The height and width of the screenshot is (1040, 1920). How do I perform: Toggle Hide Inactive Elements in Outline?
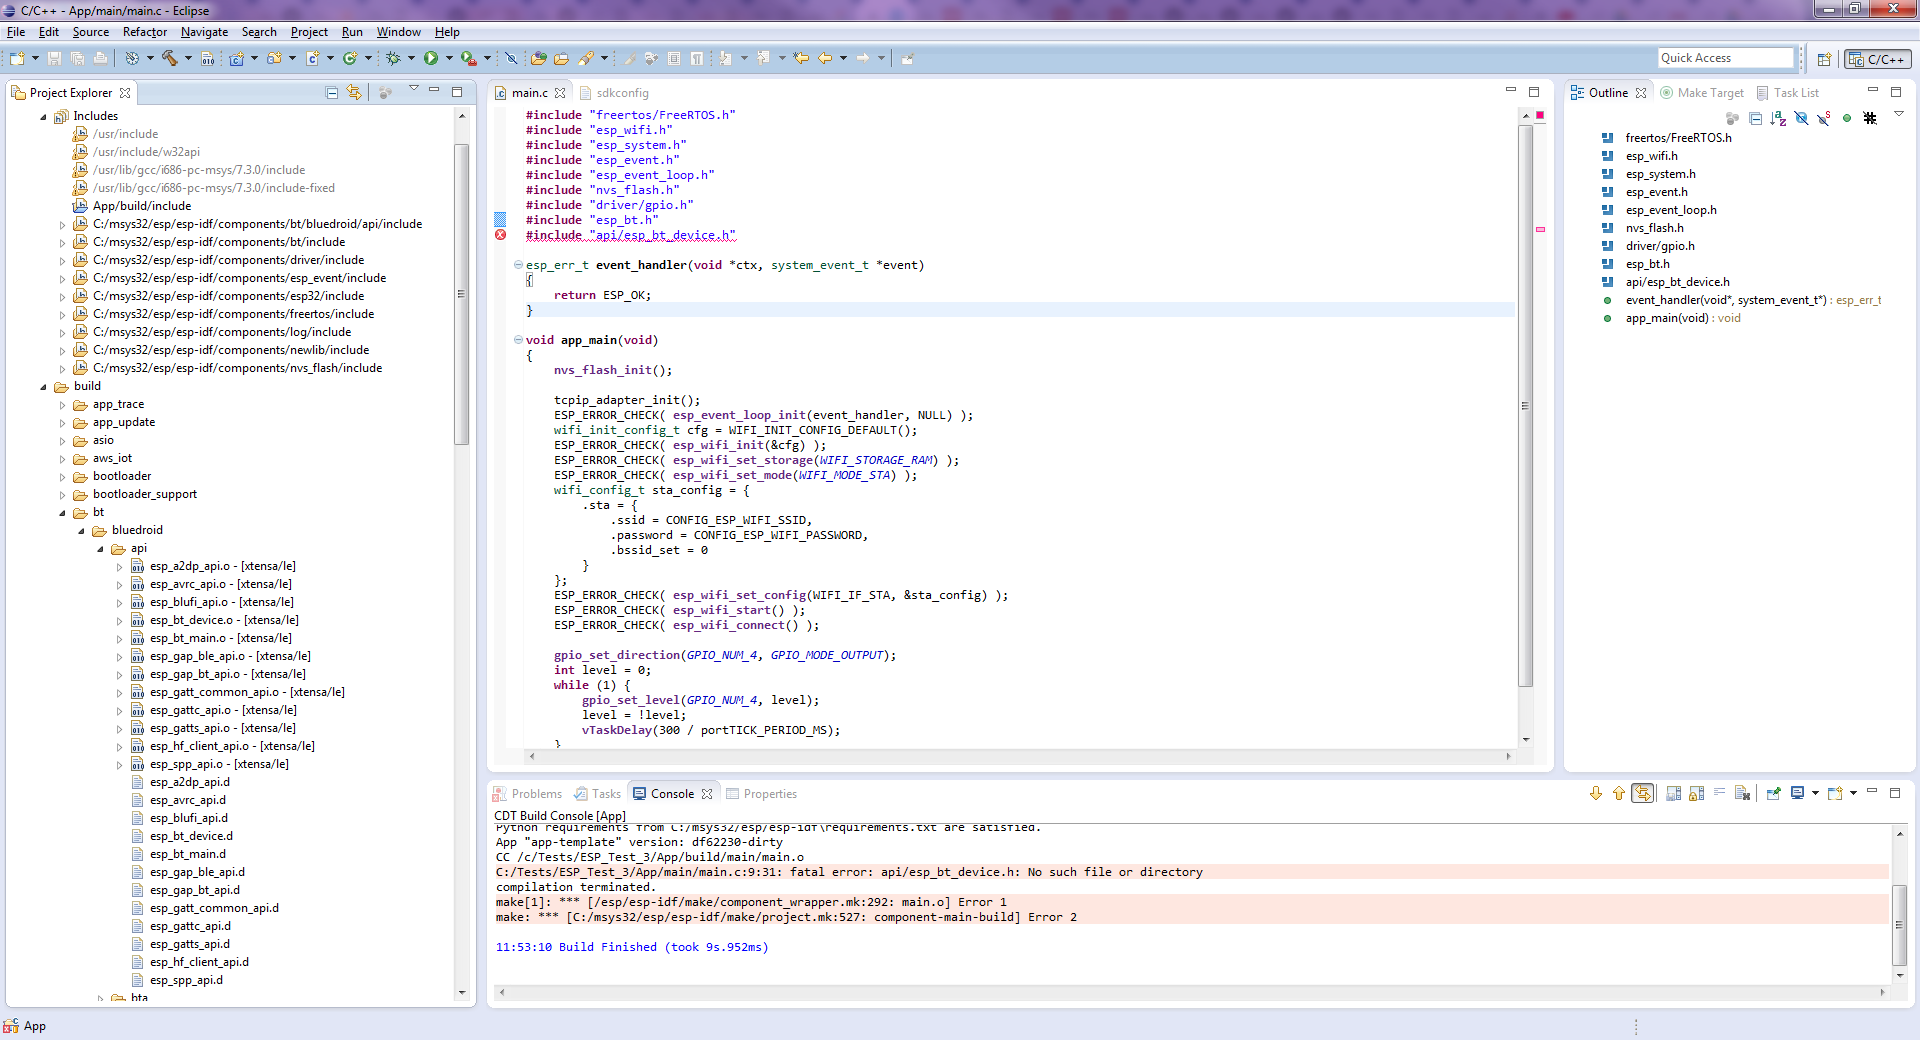[x=1870, y=118]
